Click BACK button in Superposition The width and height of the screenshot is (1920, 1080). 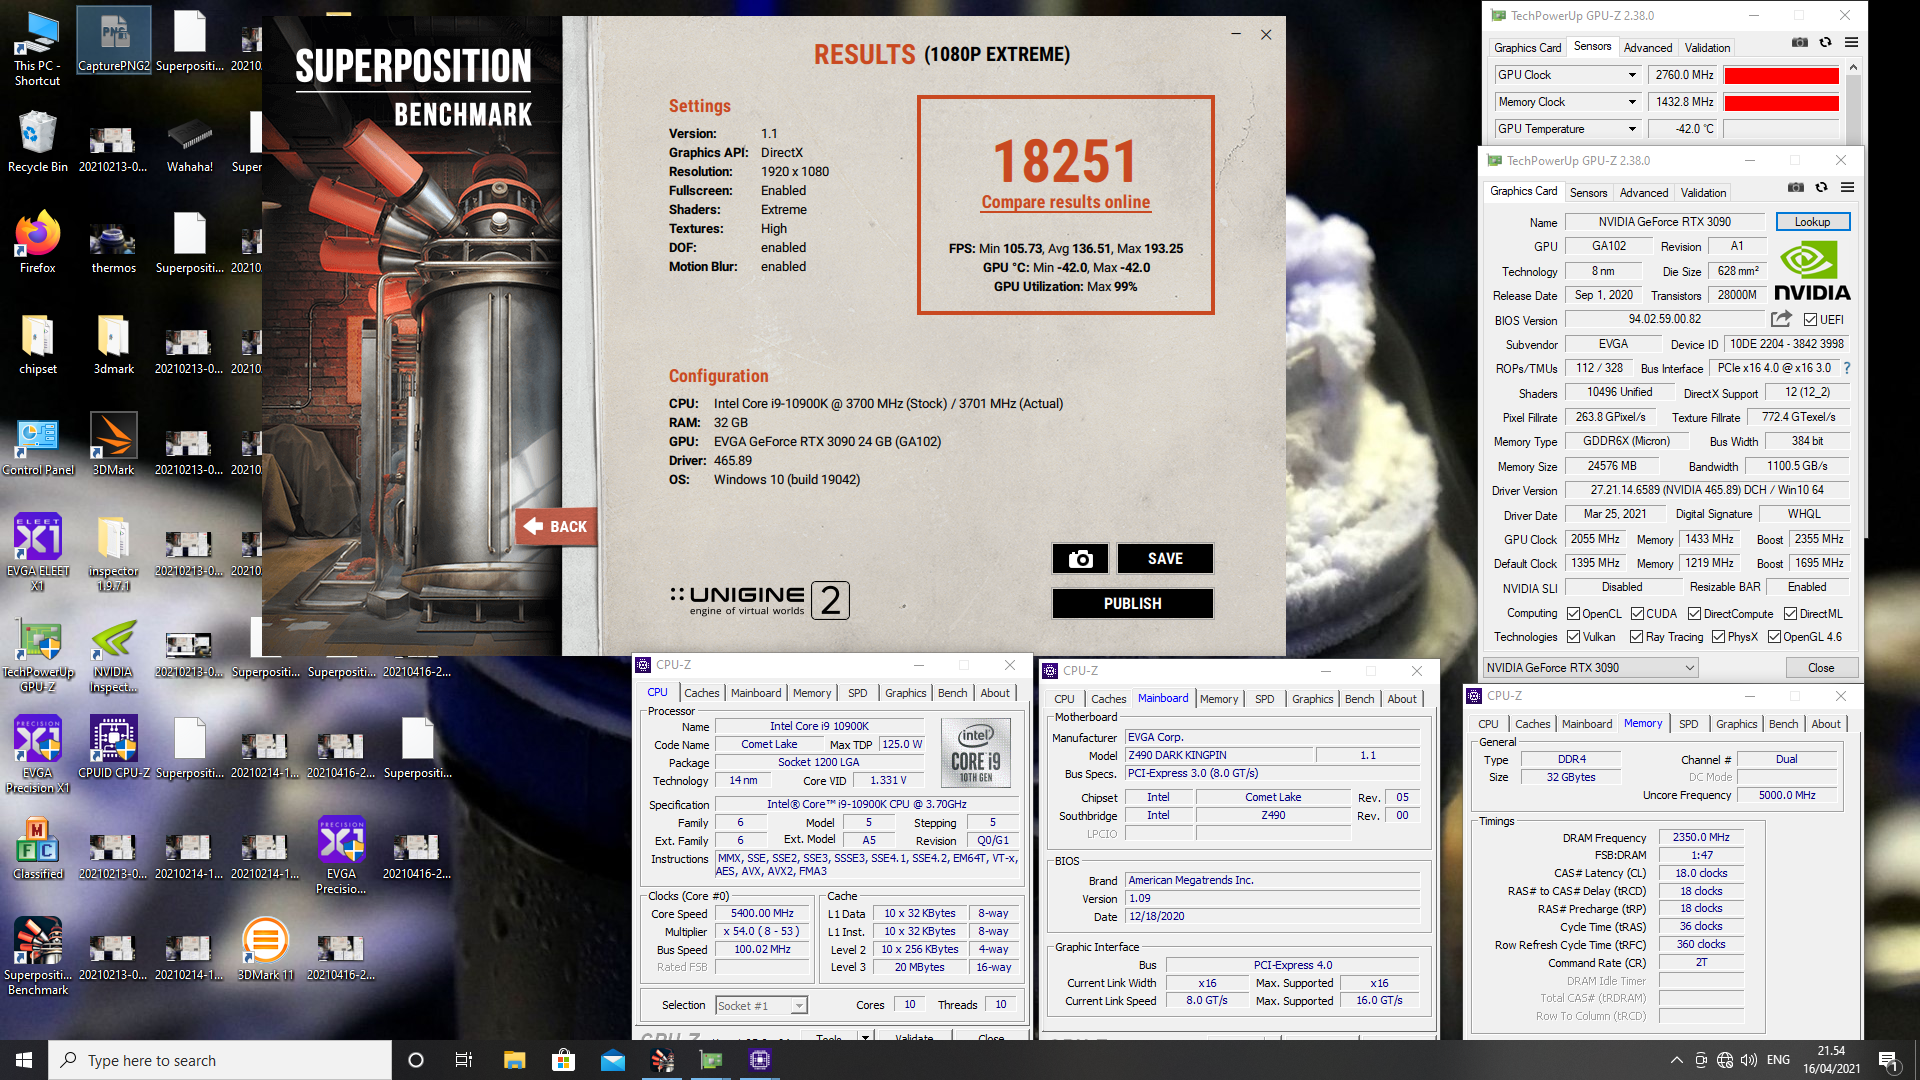coord(557,527)
